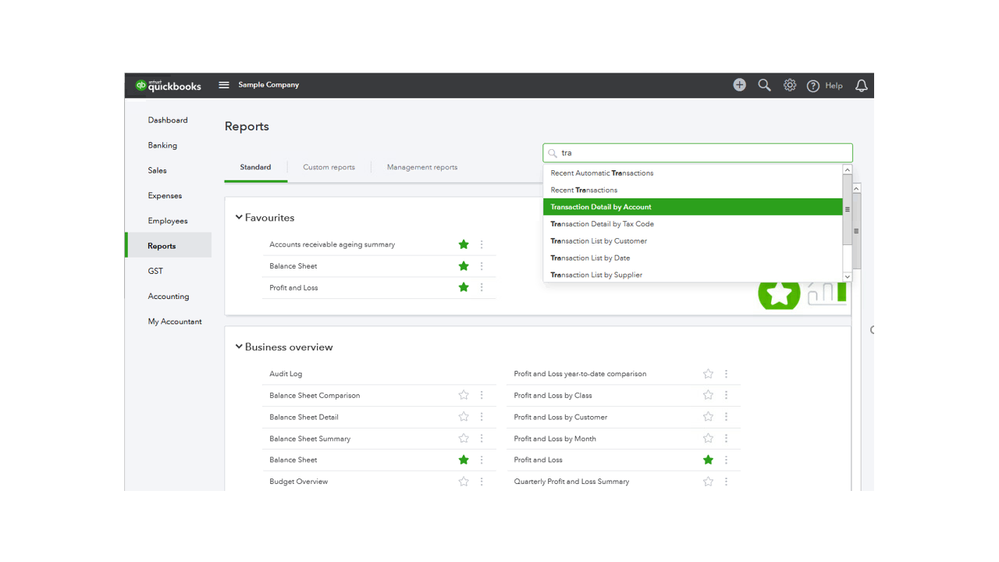Screen dimensions: 999x562
Task: Open Sales in sidebar
Action: pyautogui.click(x=157, y=171)
